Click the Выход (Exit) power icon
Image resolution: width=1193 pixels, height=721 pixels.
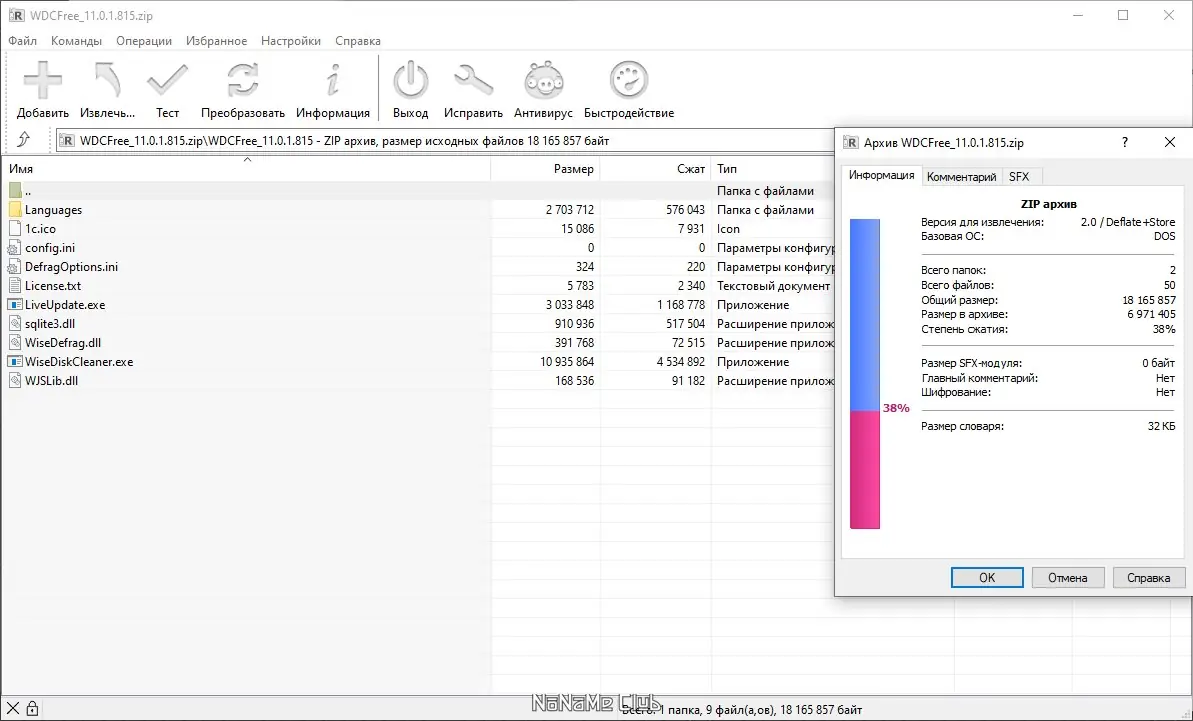tap(410, 80)
